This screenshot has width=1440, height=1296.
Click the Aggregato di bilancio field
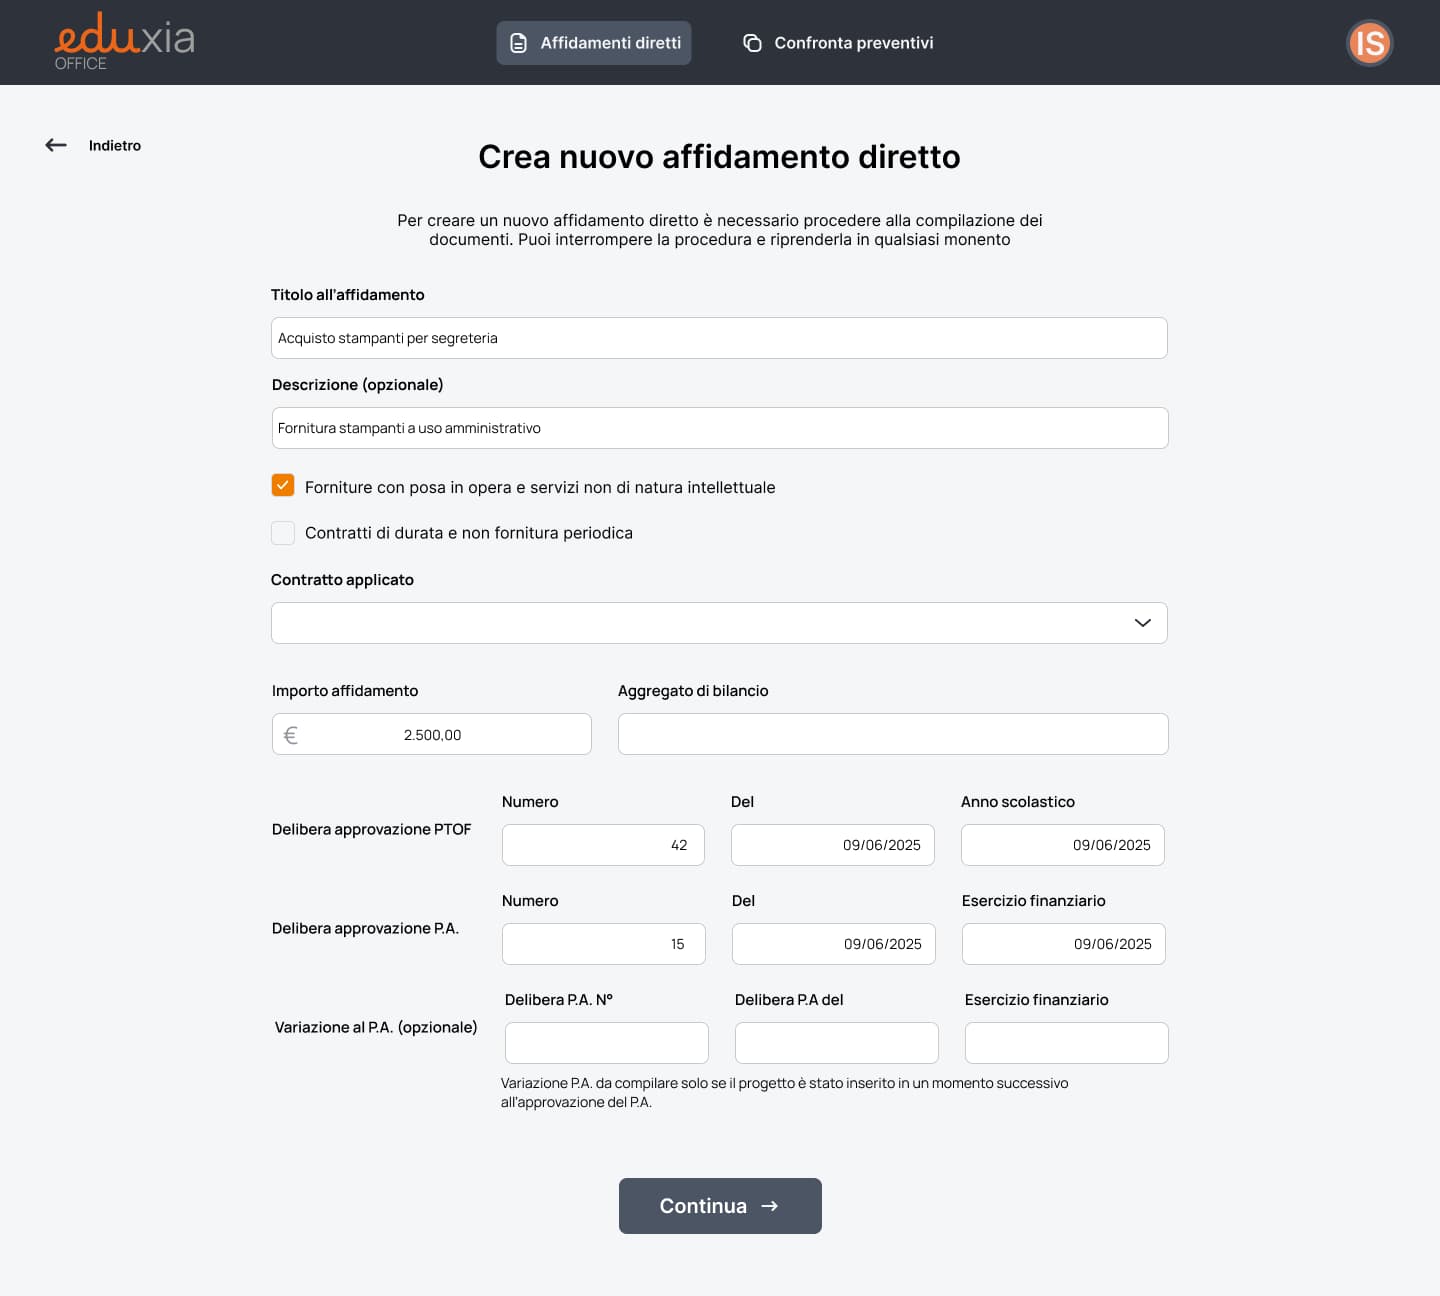pyautogui.click(x=892, y=734)
